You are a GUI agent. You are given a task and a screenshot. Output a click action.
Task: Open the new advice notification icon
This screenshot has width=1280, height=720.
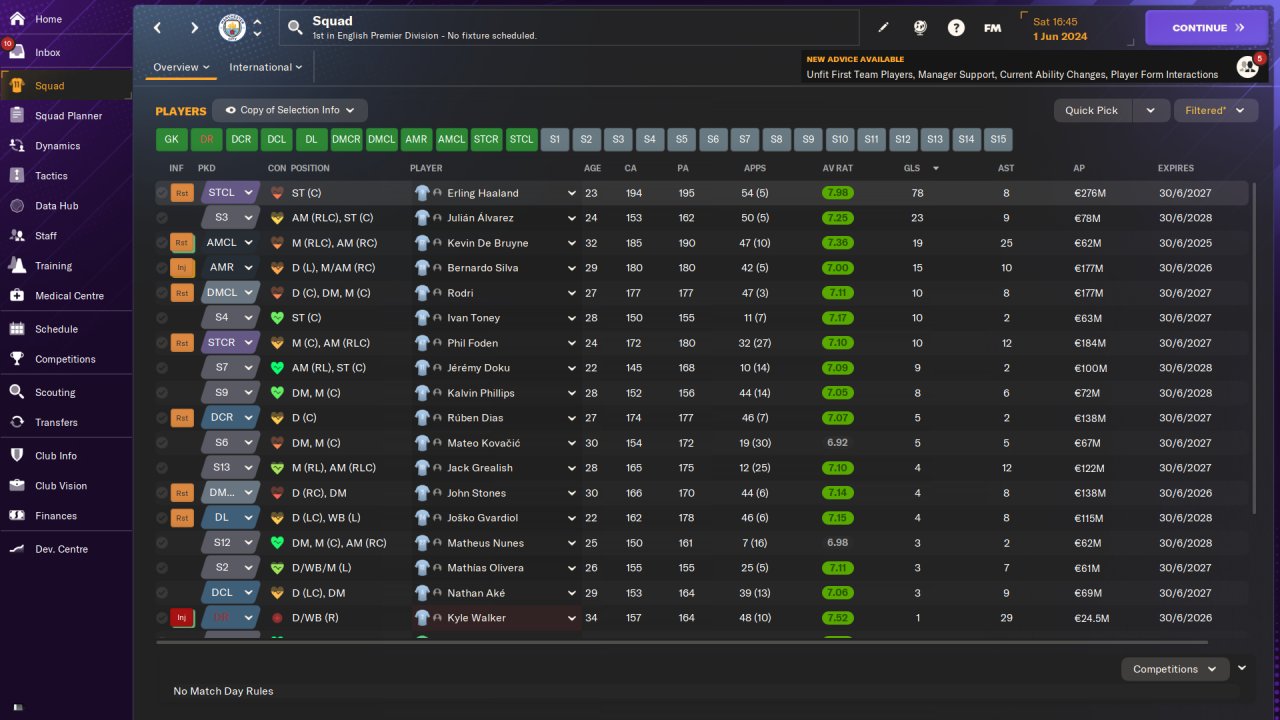(x=1248, y=67)
